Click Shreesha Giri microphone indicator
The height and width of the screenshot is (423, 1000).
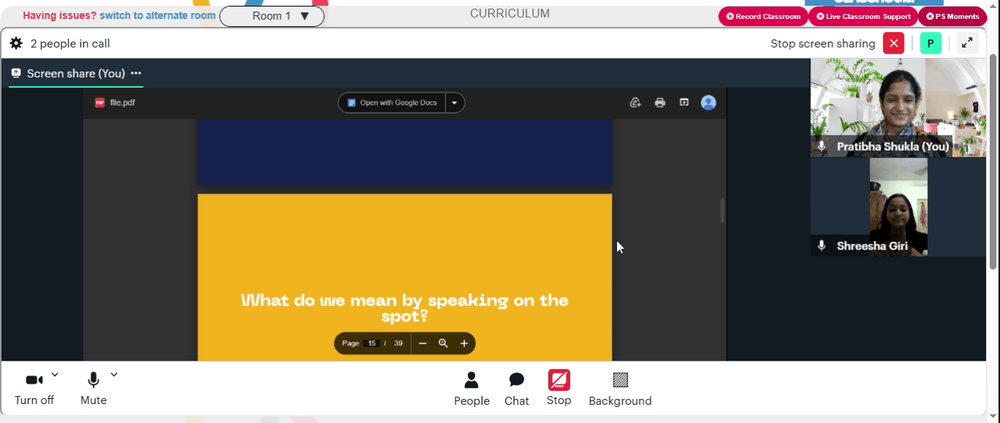pyautogui.click(x=821, y=246)
